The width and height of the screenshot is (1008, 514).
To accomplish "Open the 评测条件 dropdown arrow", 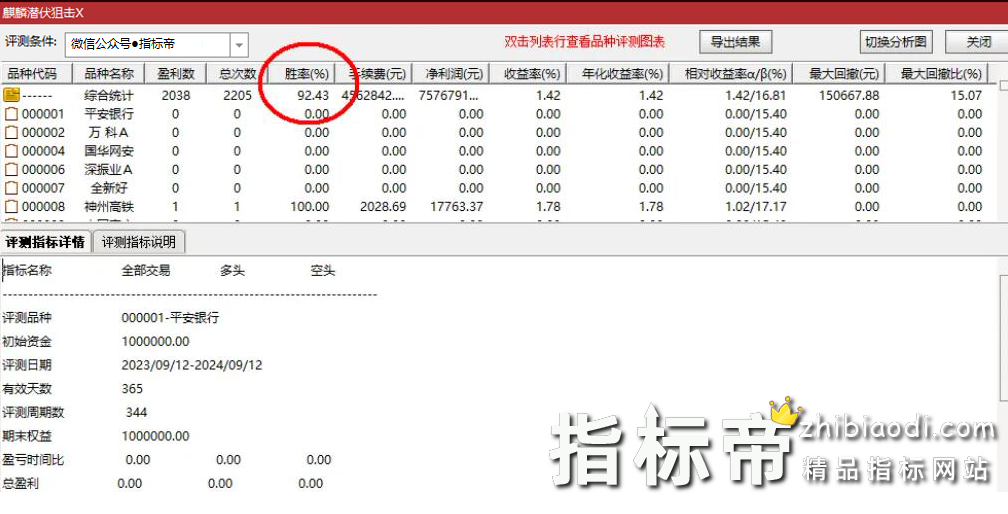I will 239,44.
